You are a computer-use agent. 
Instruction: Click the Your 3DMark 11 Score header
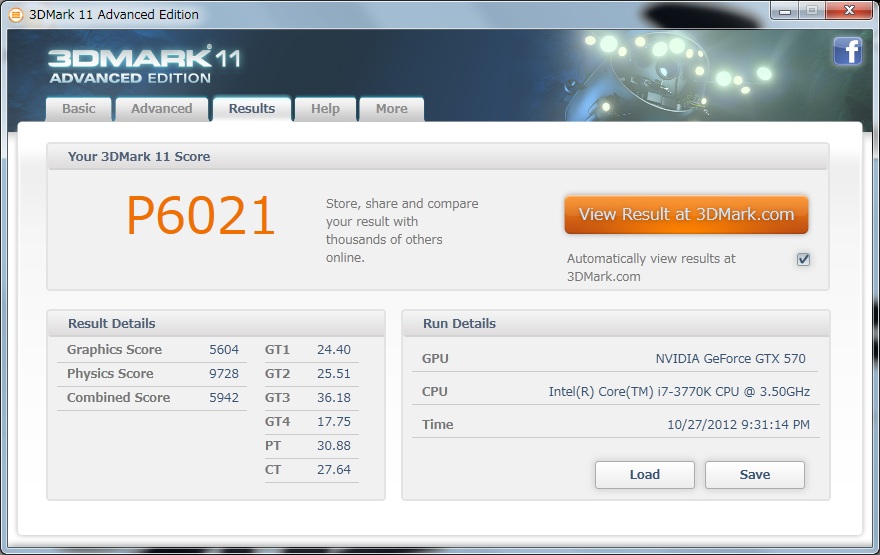coord(139,157)
